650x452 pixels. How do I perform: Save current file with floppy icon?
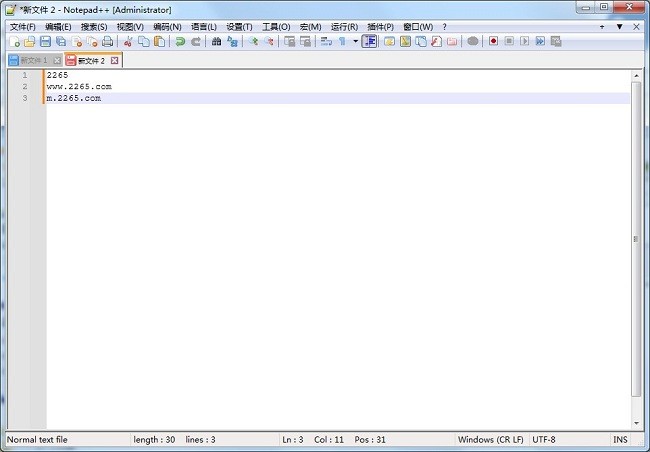pyautogui.click(x=45, y=41)
